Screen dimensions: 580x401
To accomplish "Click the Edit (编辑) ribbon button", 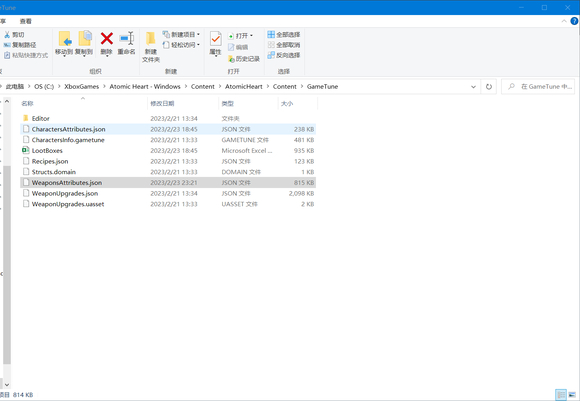I will pyautogui.click(x=238, y=47).
